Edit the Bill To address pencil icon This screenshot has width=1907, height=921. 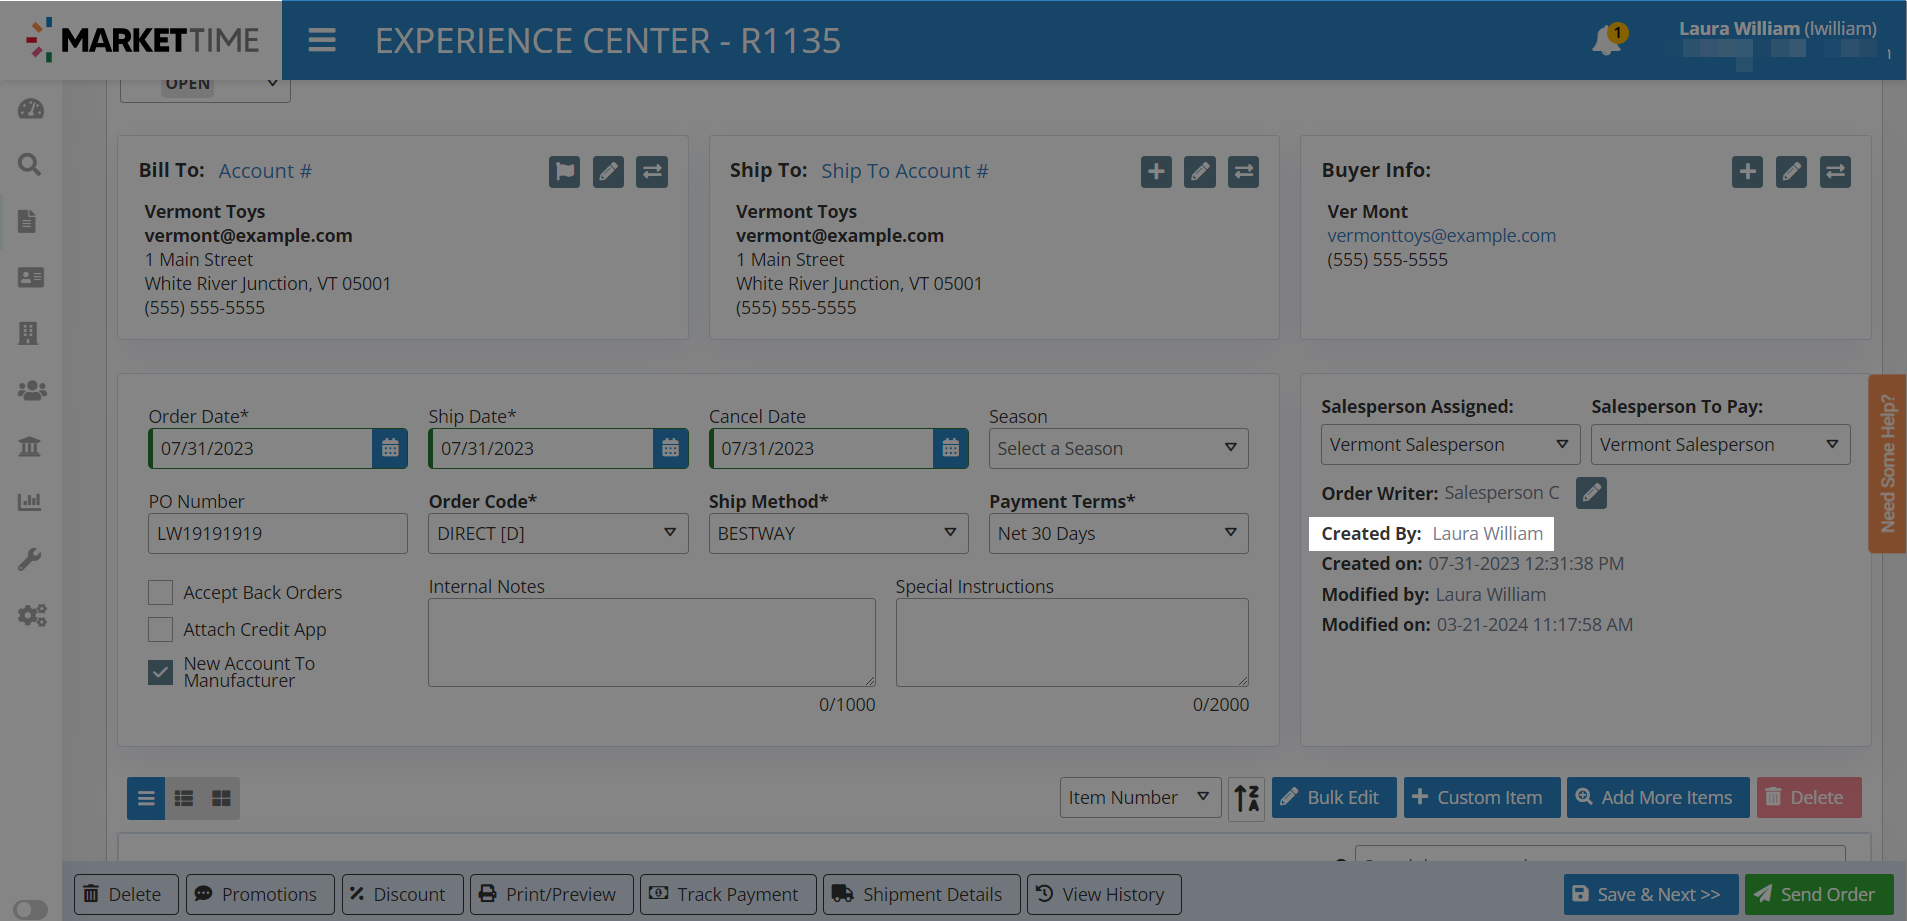[x=608, y=172]
